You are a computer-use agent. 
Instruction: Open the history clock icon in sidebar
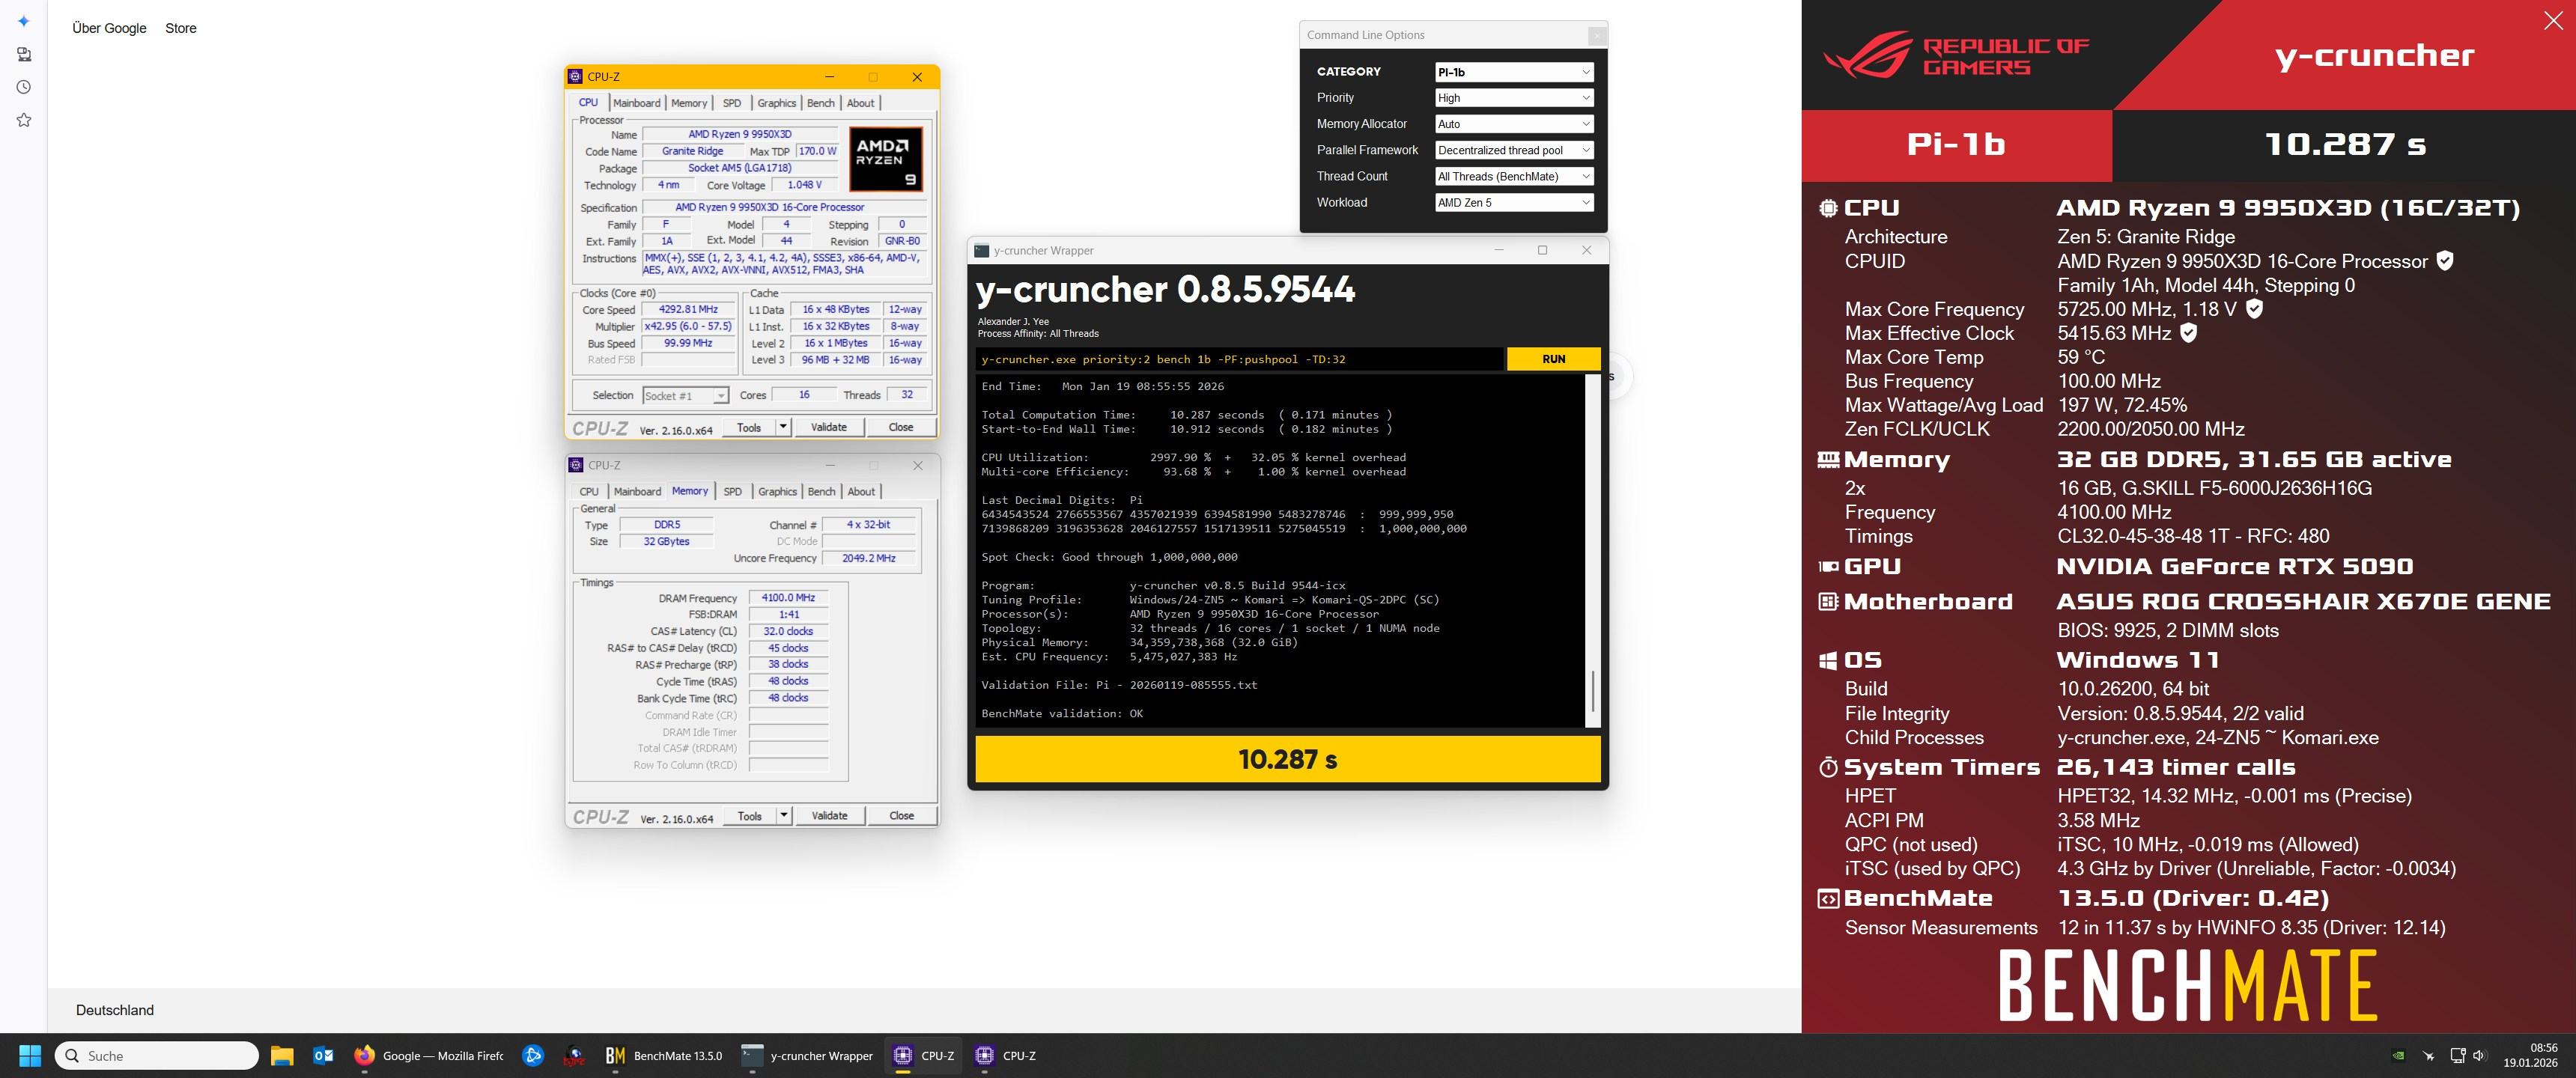pos(24,87)
